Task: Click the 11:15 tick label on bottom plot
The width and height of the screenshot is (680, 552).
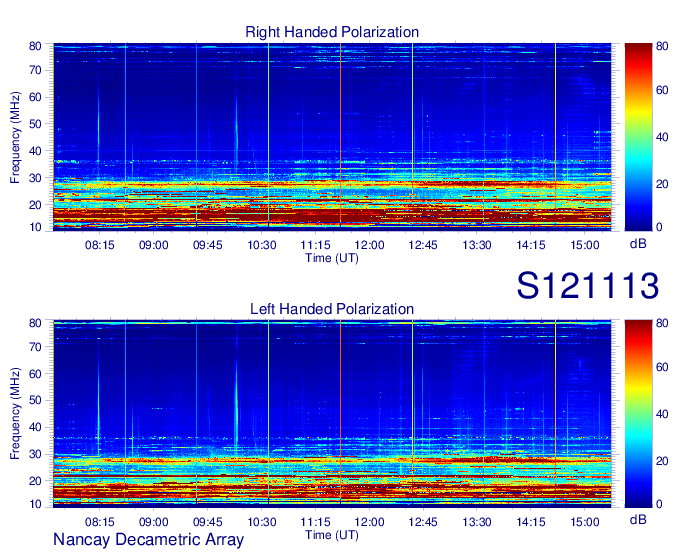Action: [315, 522]
